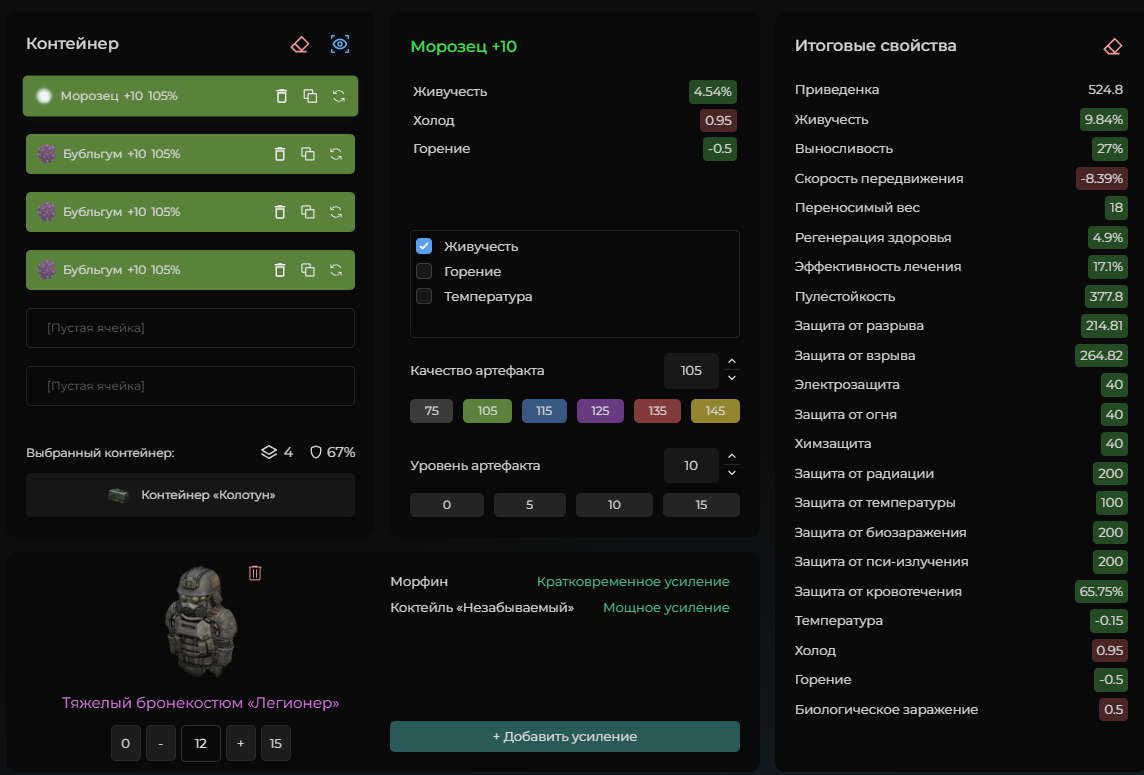1144x775 pixels.
Task: Decrease armor upgrade with minus button
Action: pyautogui.click(x=161, y=744)
